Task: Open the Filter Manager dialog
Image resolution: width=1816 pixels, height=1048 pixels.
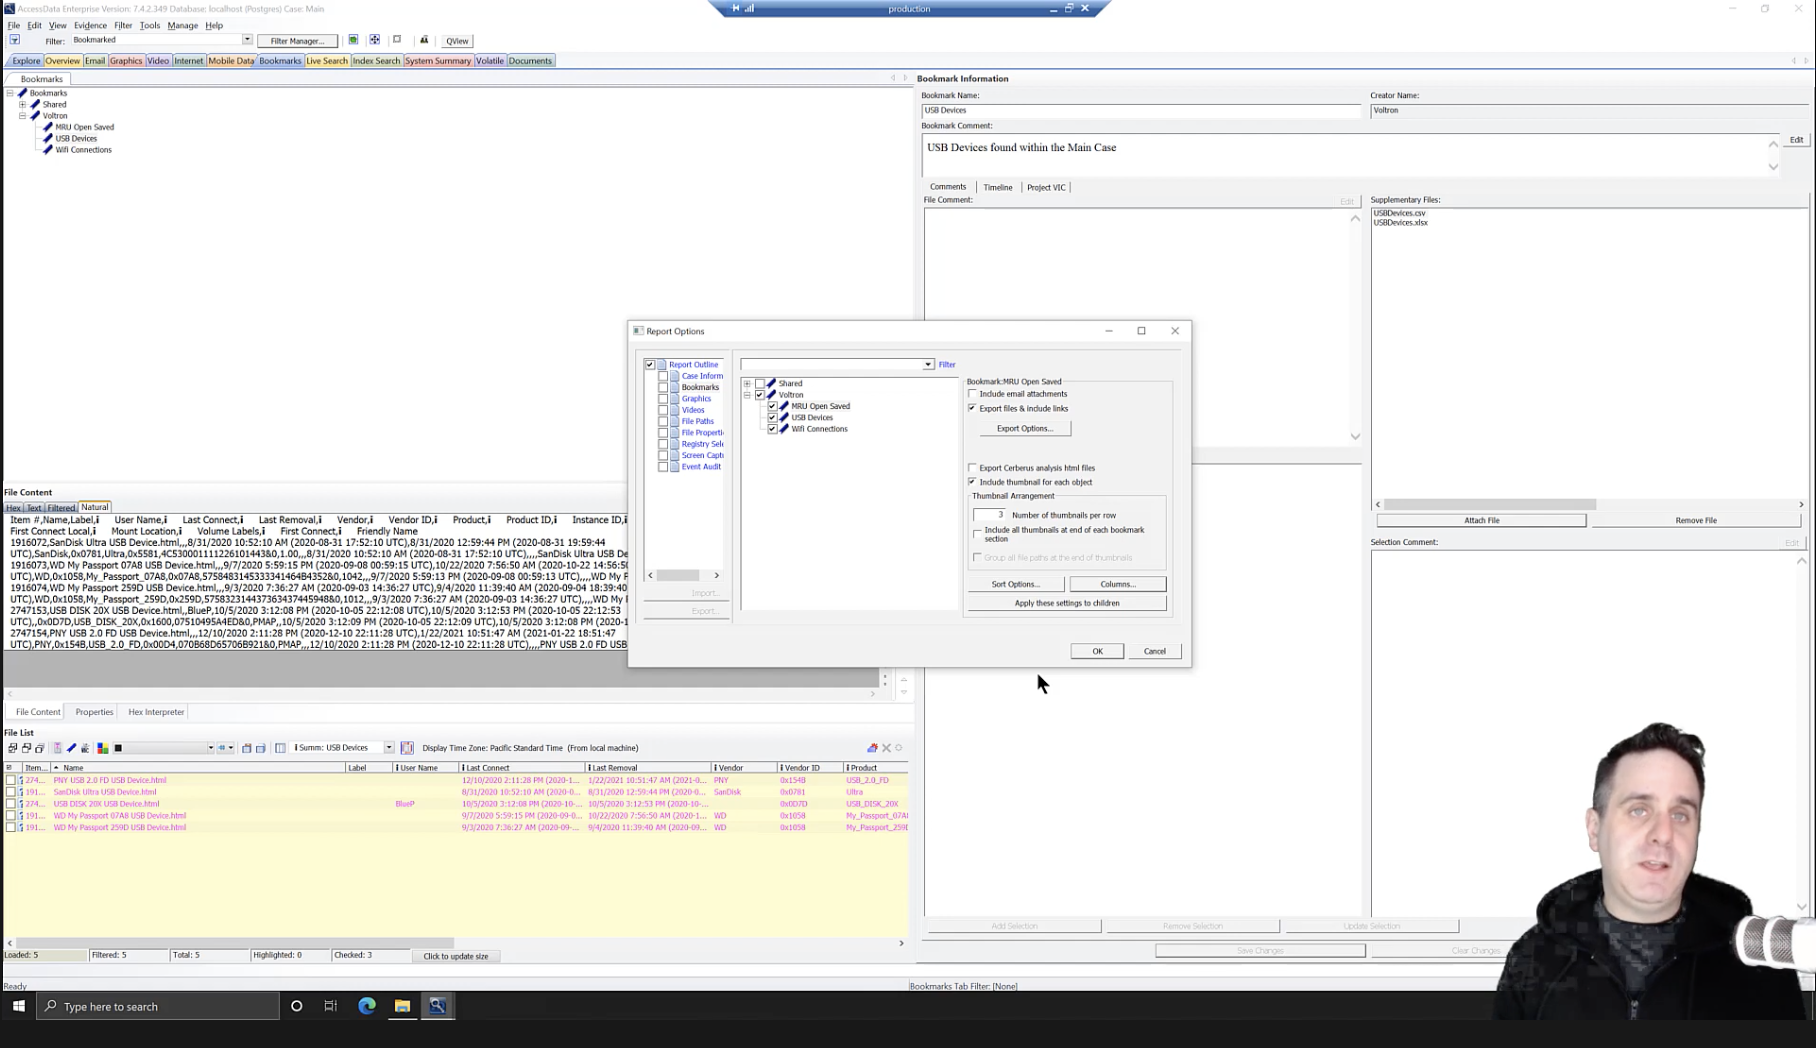Action: point(298,41)
